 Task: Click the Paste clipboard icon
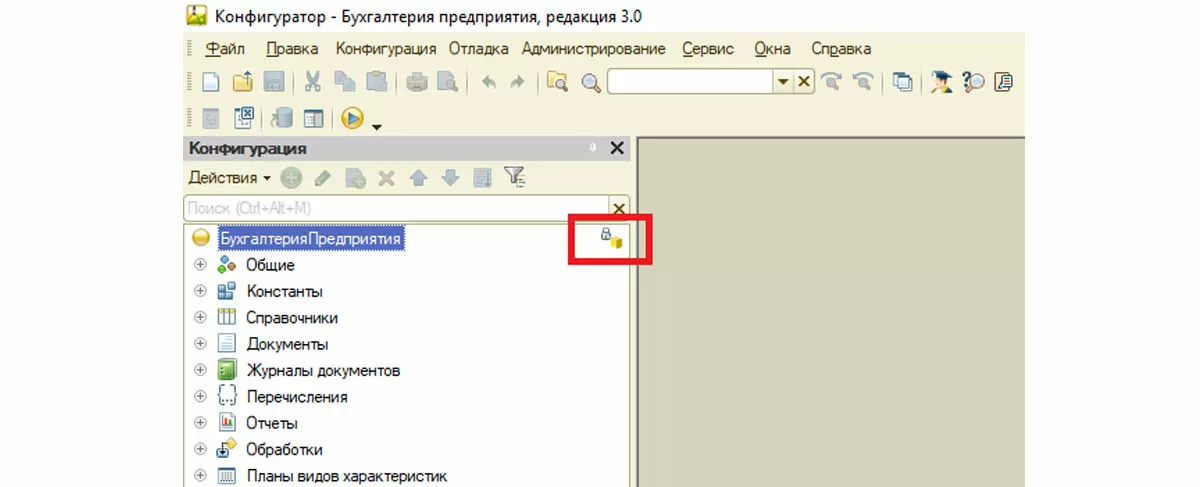(376, 82)
